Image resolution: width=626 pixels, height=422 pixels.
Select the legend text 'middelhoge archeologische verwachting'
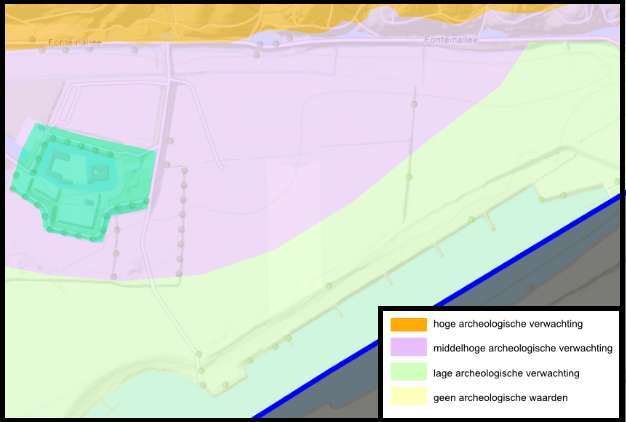[x=523, y=349]
